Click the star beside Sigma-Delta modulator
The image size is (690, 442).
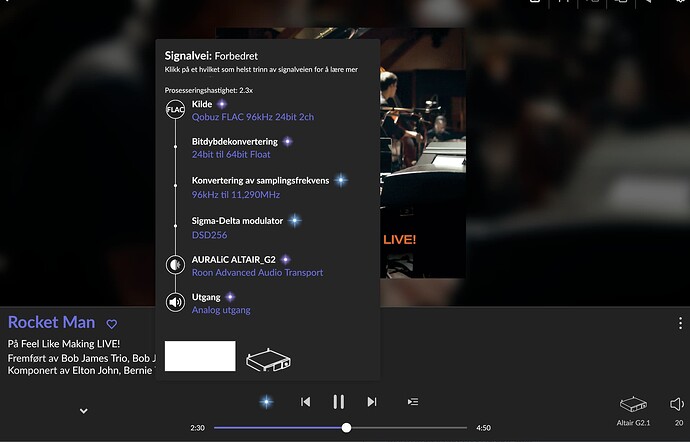294,221
